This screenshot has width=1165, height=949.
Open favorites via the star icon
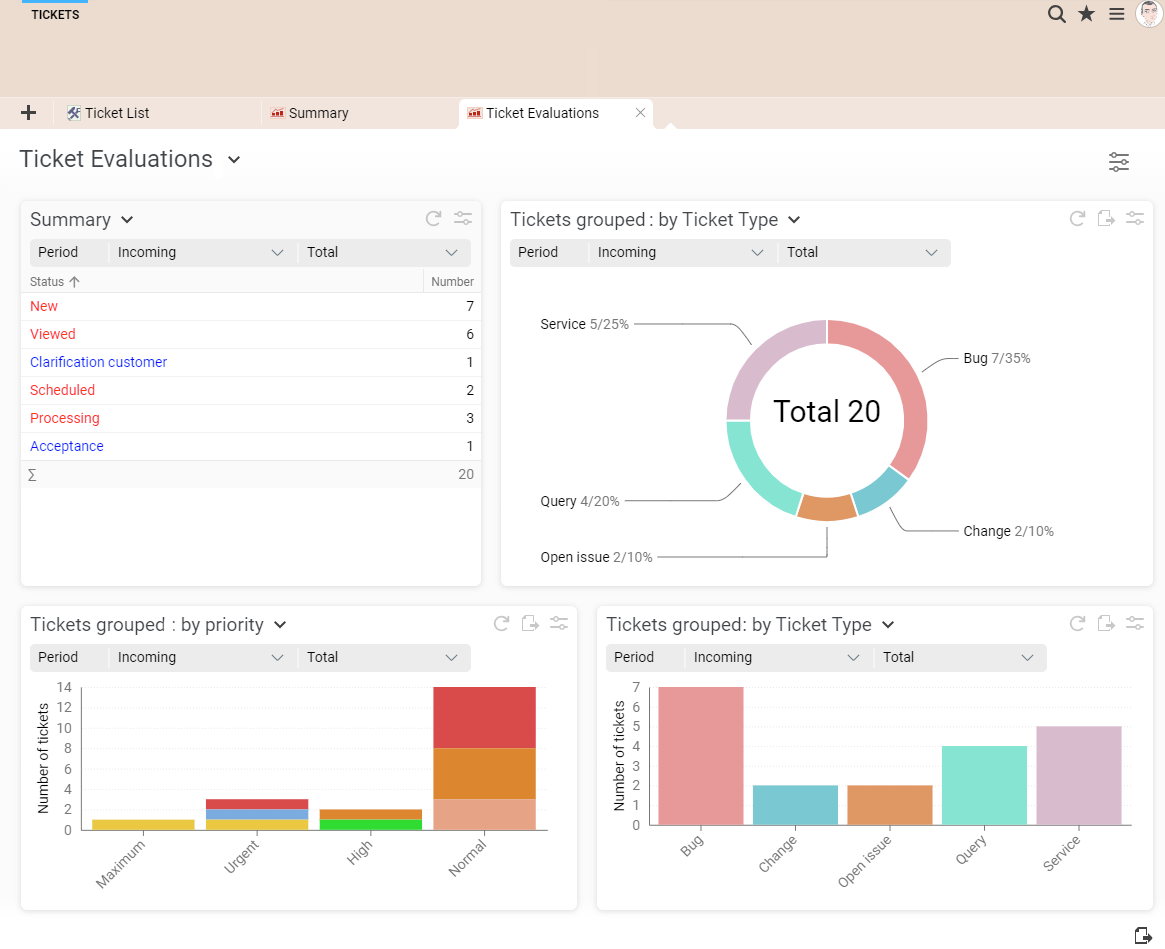click(x=1086, y=14)
